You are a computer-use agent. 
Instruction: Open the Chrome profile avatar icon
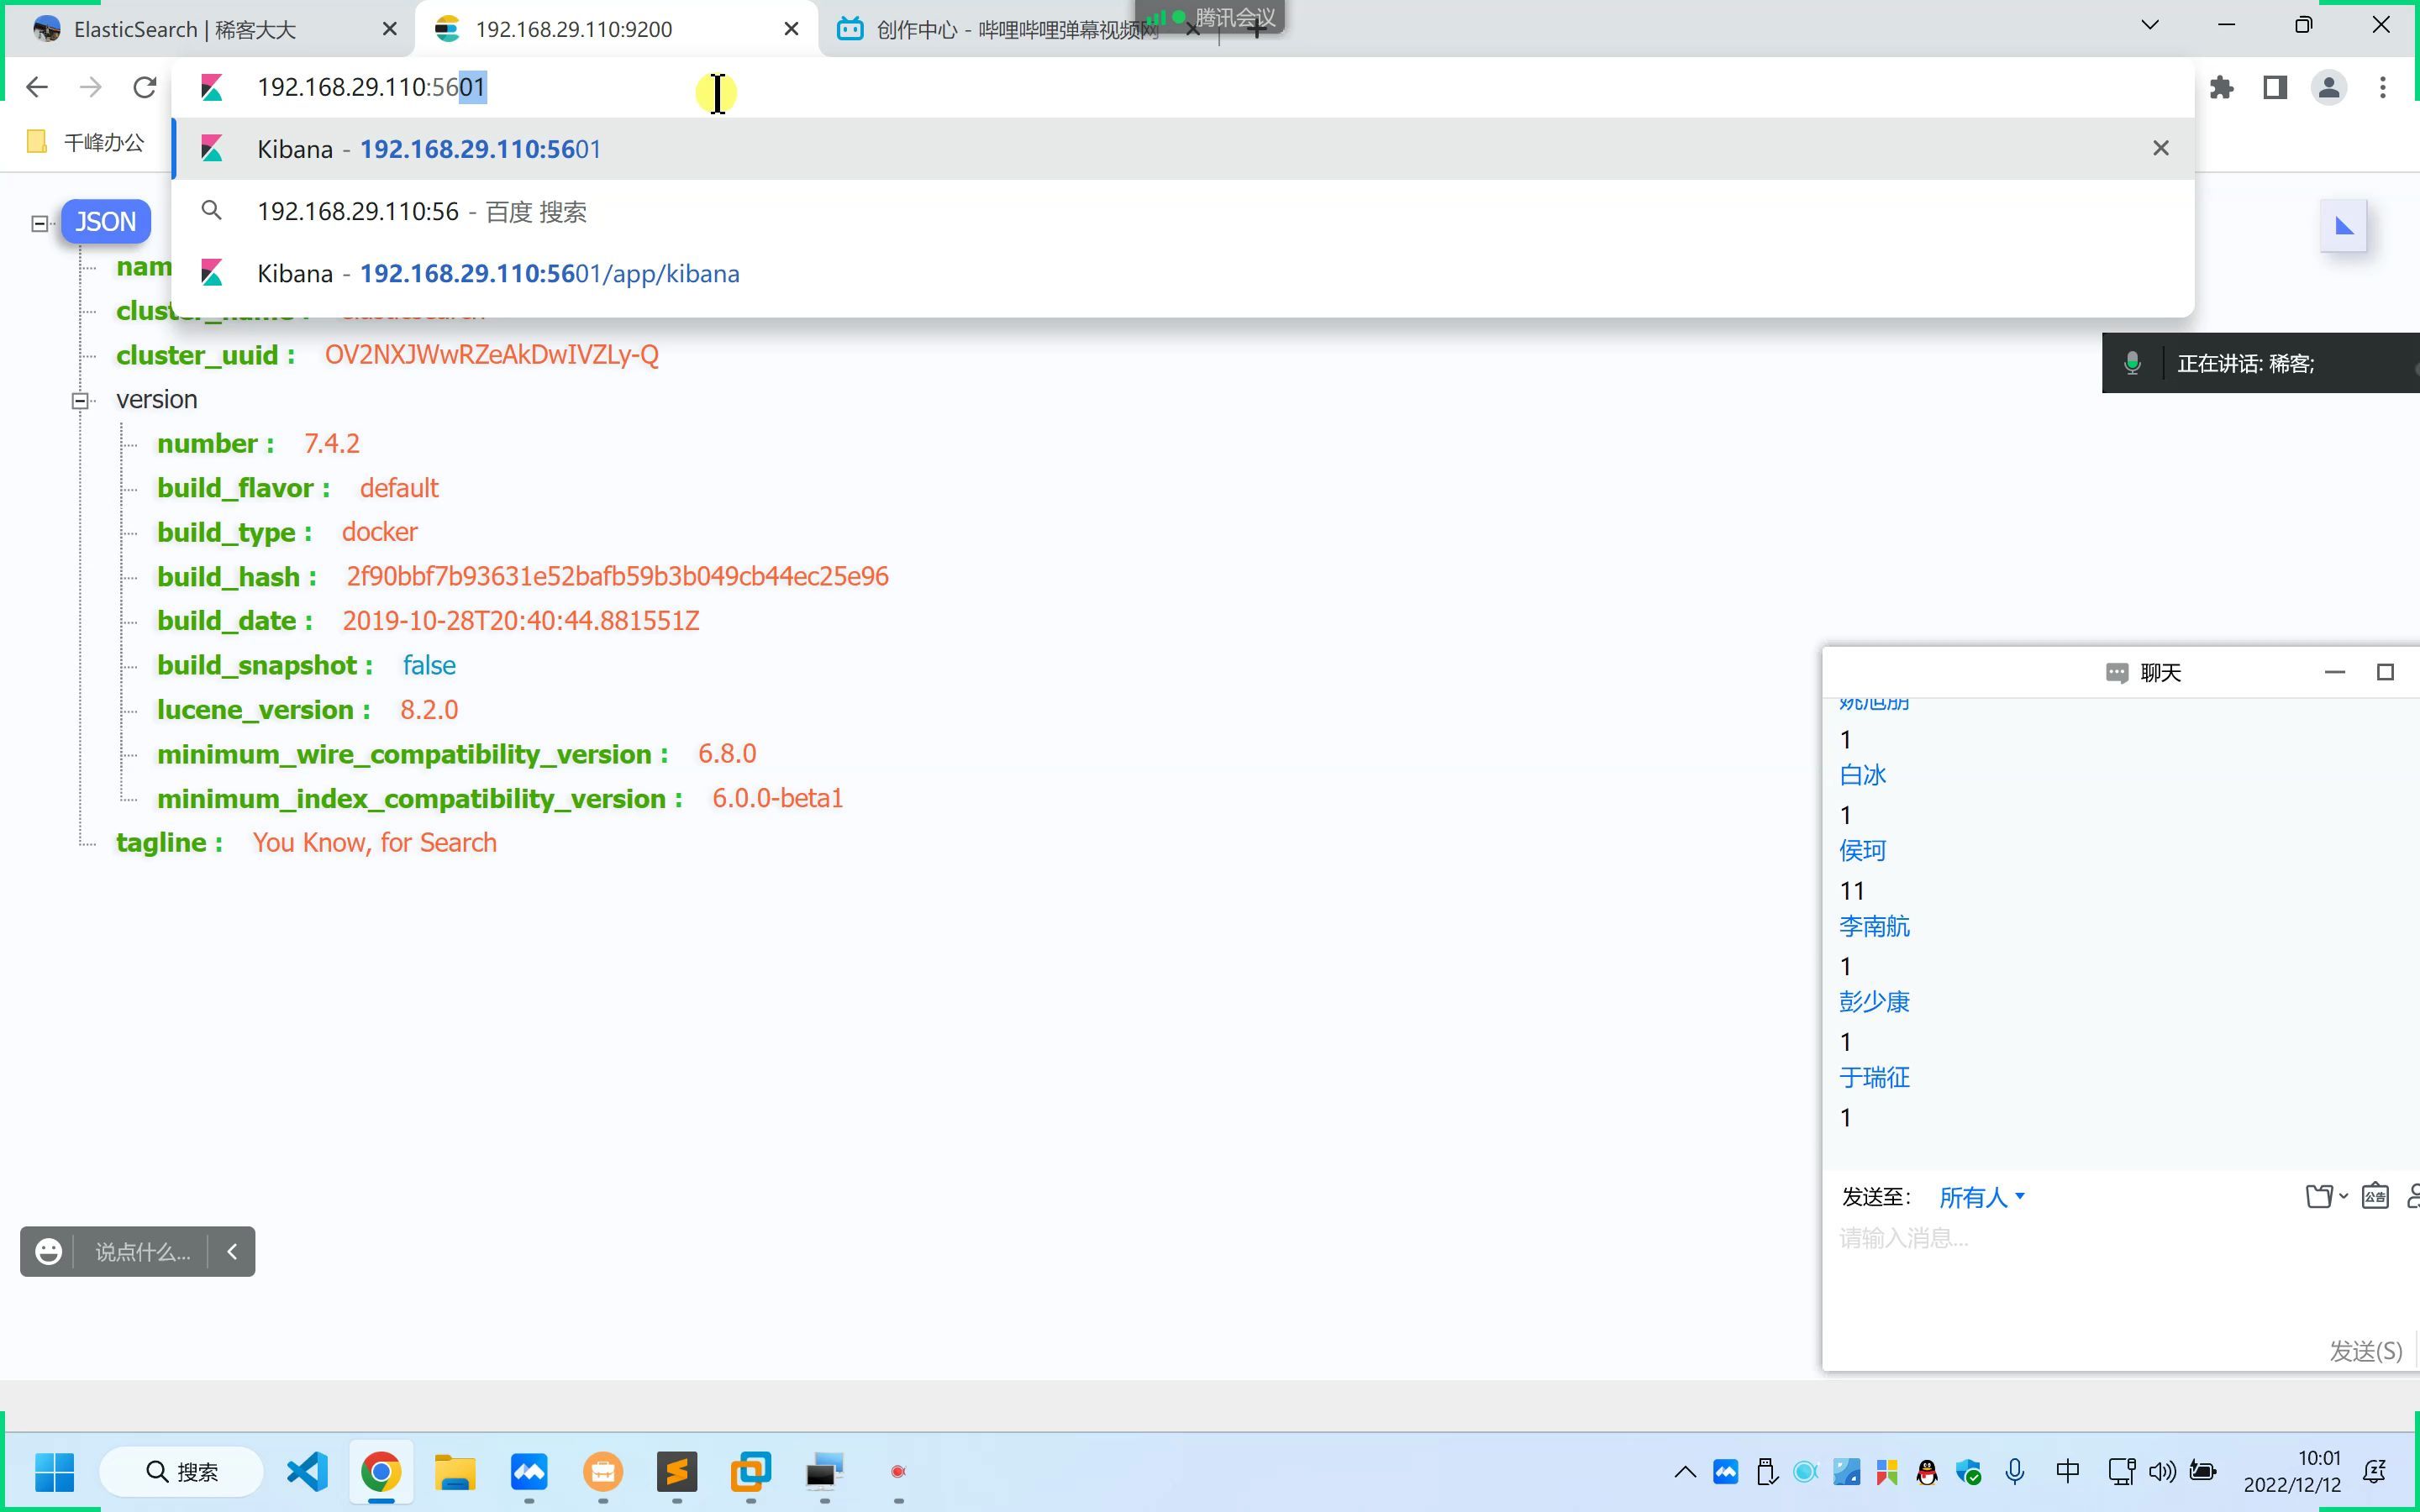(x=2329, y=88)
